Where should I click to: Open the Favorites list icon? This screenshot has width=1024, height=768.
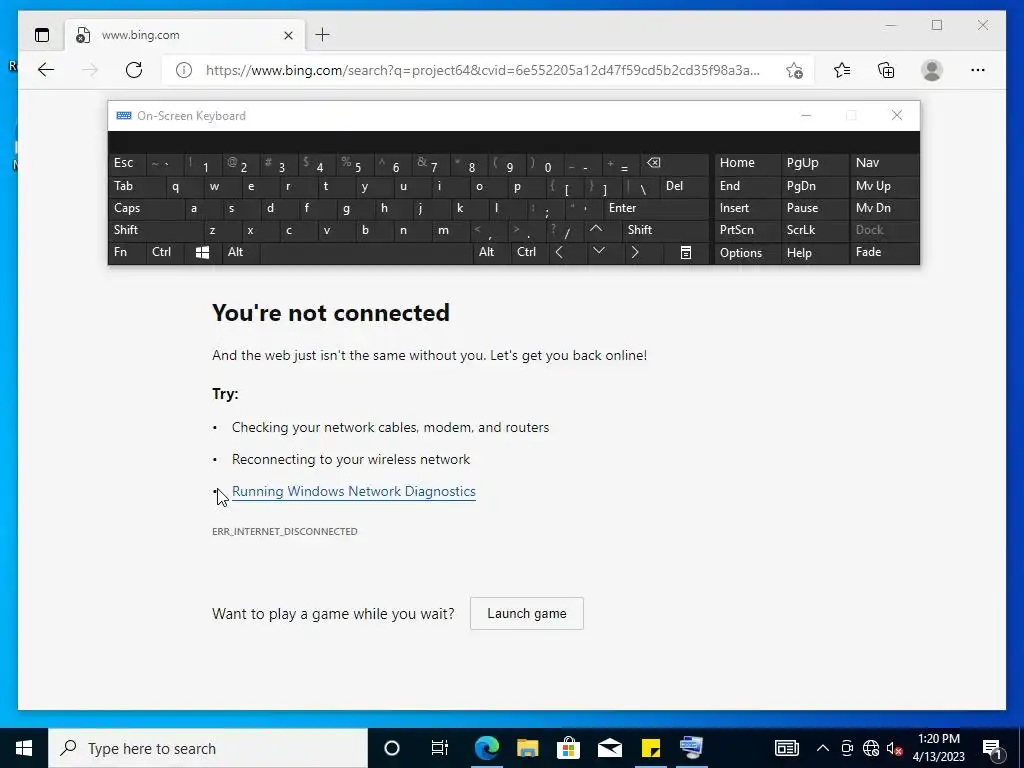(x=842, y=70)
